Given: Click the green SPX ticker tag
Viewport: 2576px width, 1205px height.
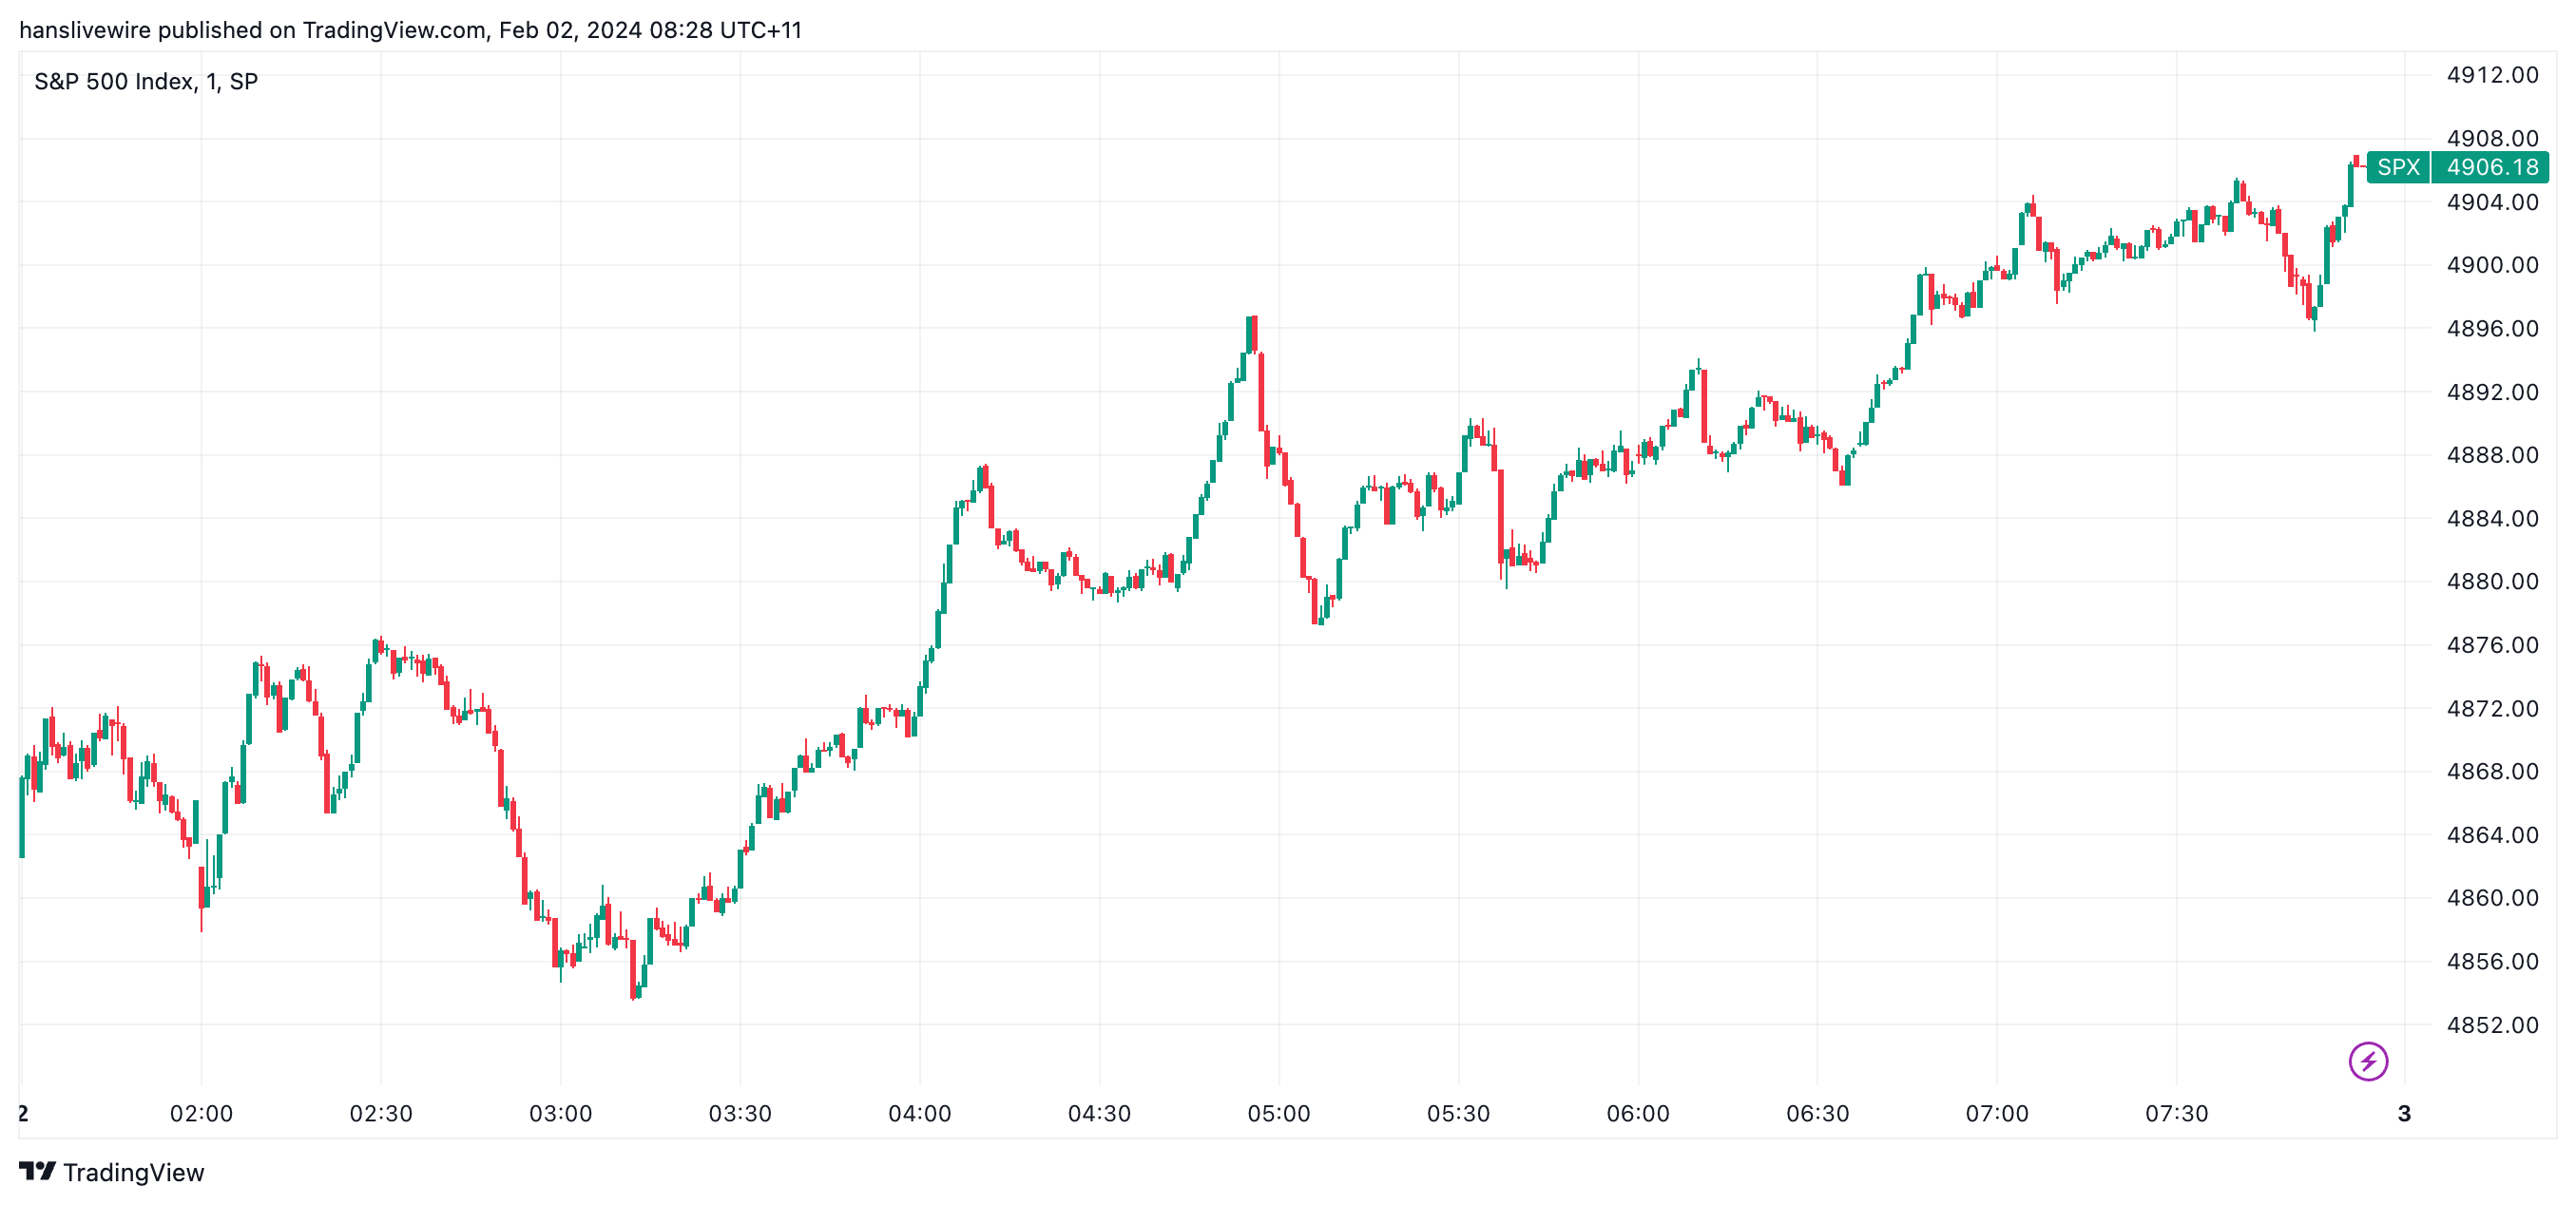Looking at the screenshot, I should pyautogui.click(x=2397, y=167).
